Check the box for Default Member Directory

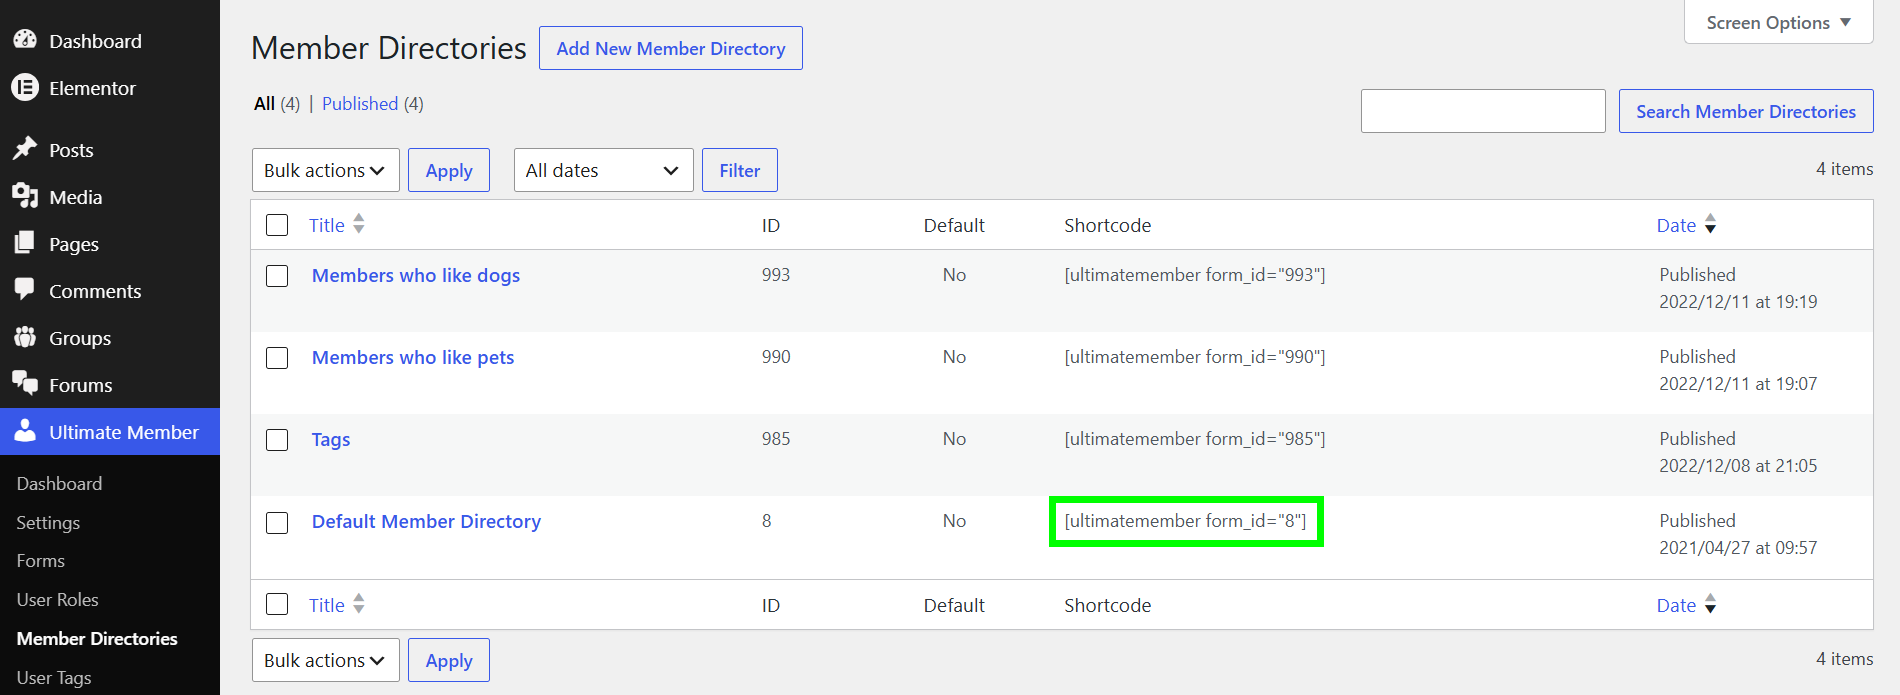tap(277, 523)
